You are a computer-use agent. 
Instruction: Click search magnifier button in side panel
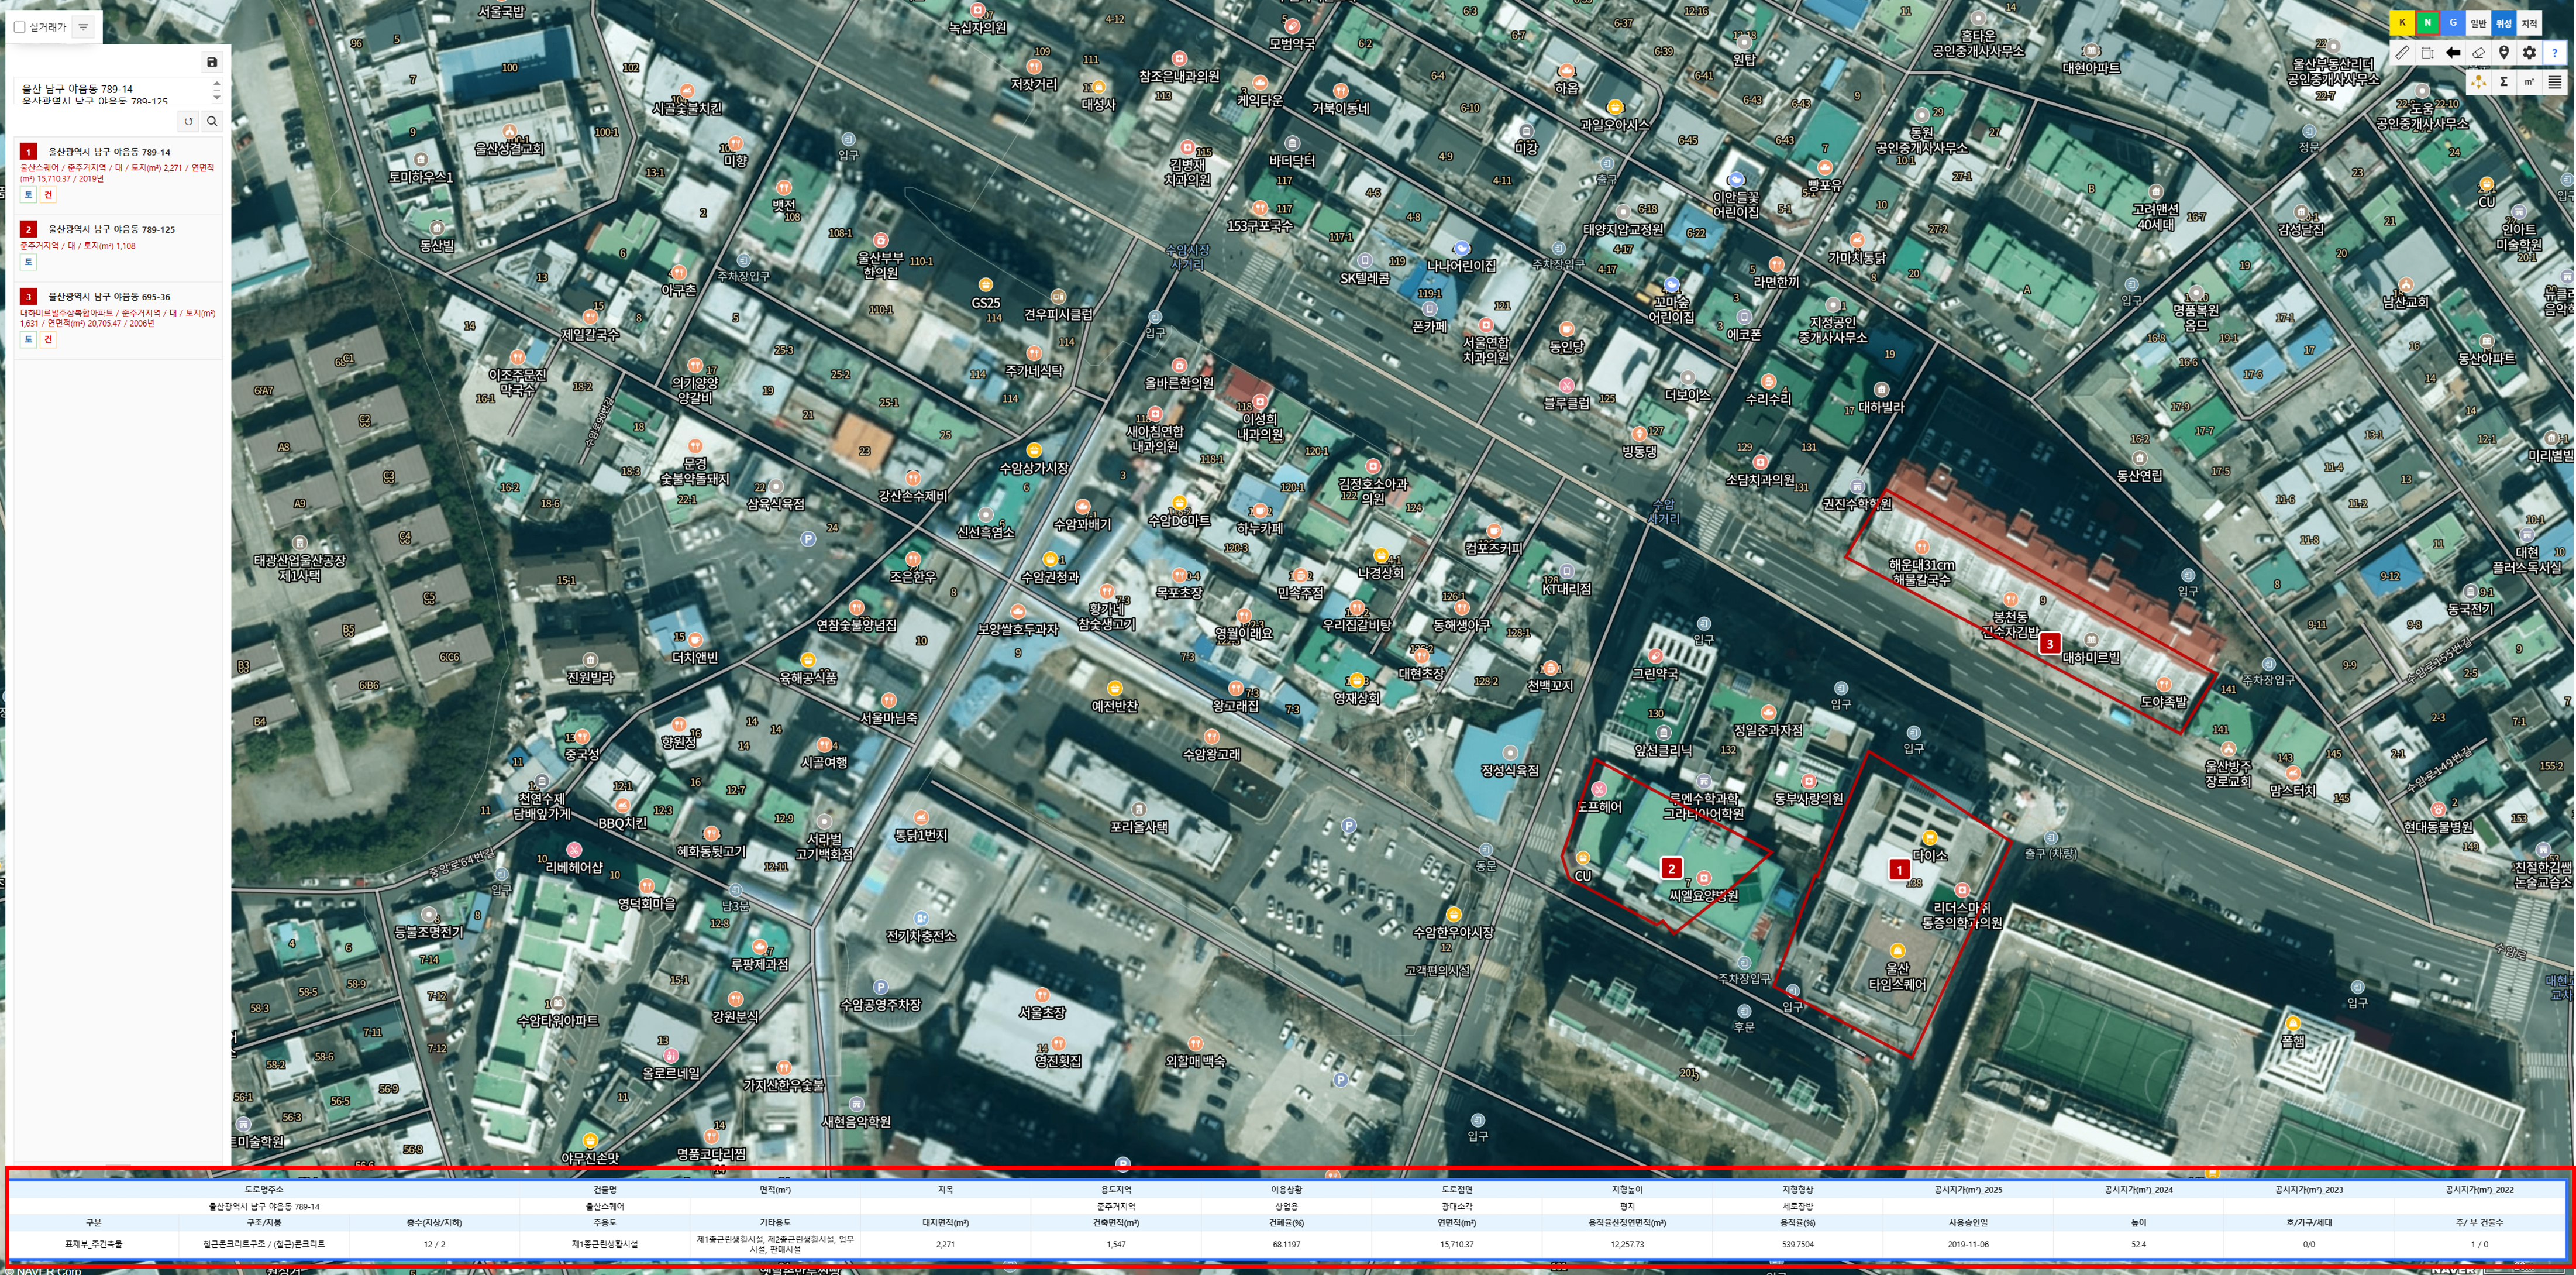click(212, 121)
